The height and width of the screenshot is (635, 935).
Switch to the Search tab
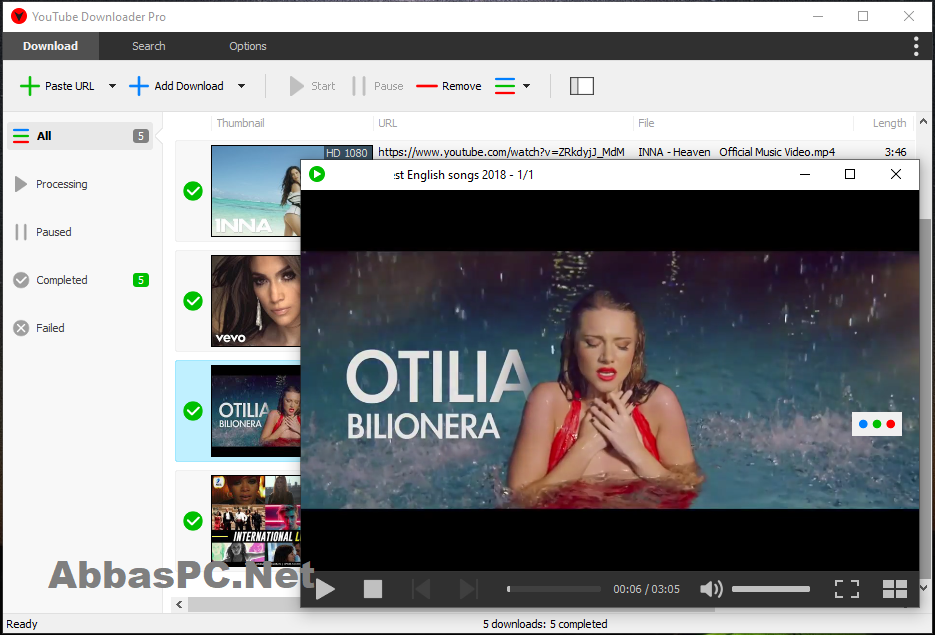(x=148, y=46)
